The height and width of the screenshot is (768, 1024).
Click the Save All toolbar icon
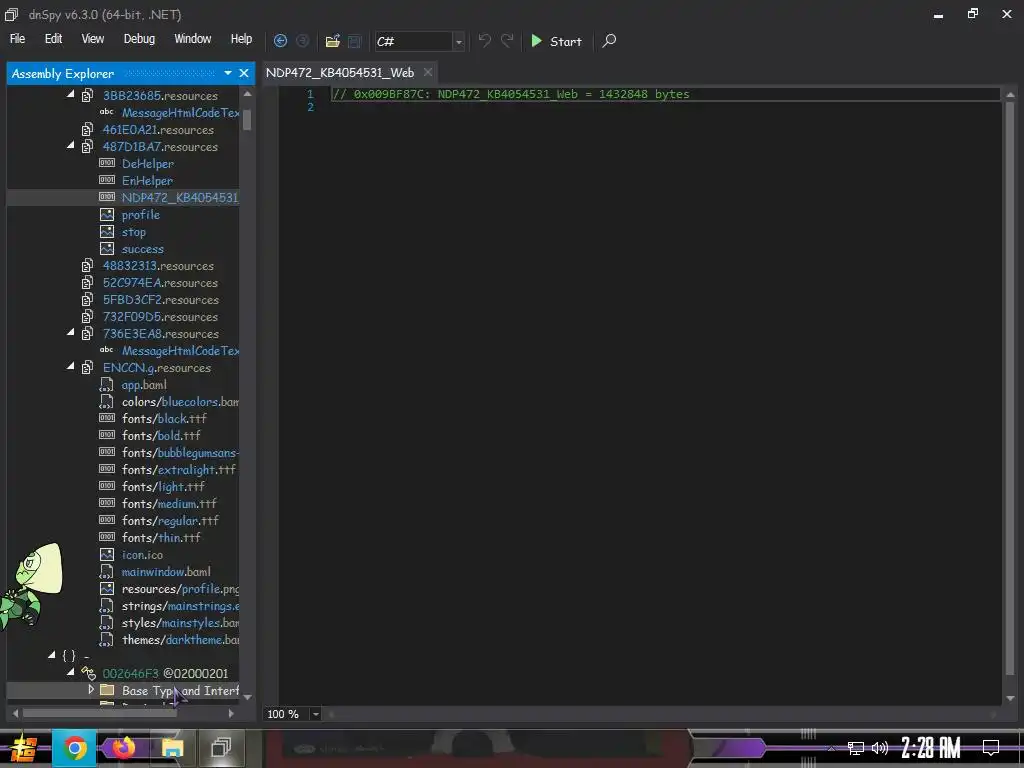click(x=354, y=41)
